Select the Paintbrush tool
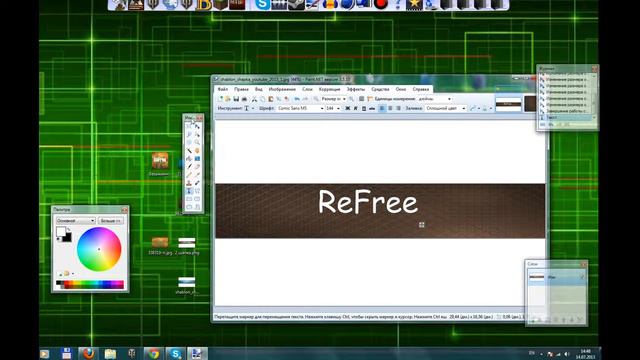 tap(189, 166)
